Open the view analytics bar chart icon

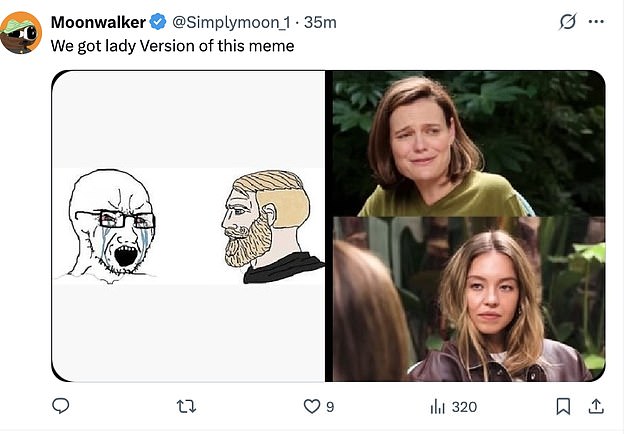click(x=437, y=406)
